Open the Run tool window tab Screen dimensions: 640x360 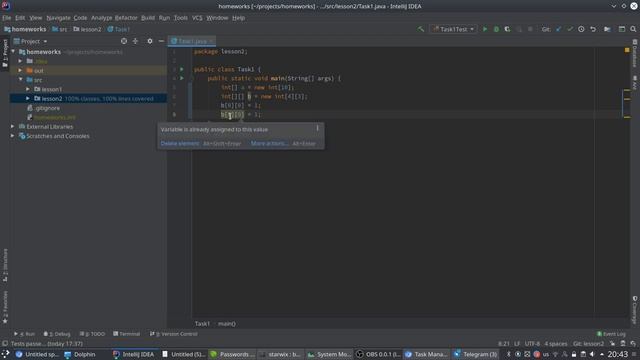pyautogui.click(x=24, y=334)
